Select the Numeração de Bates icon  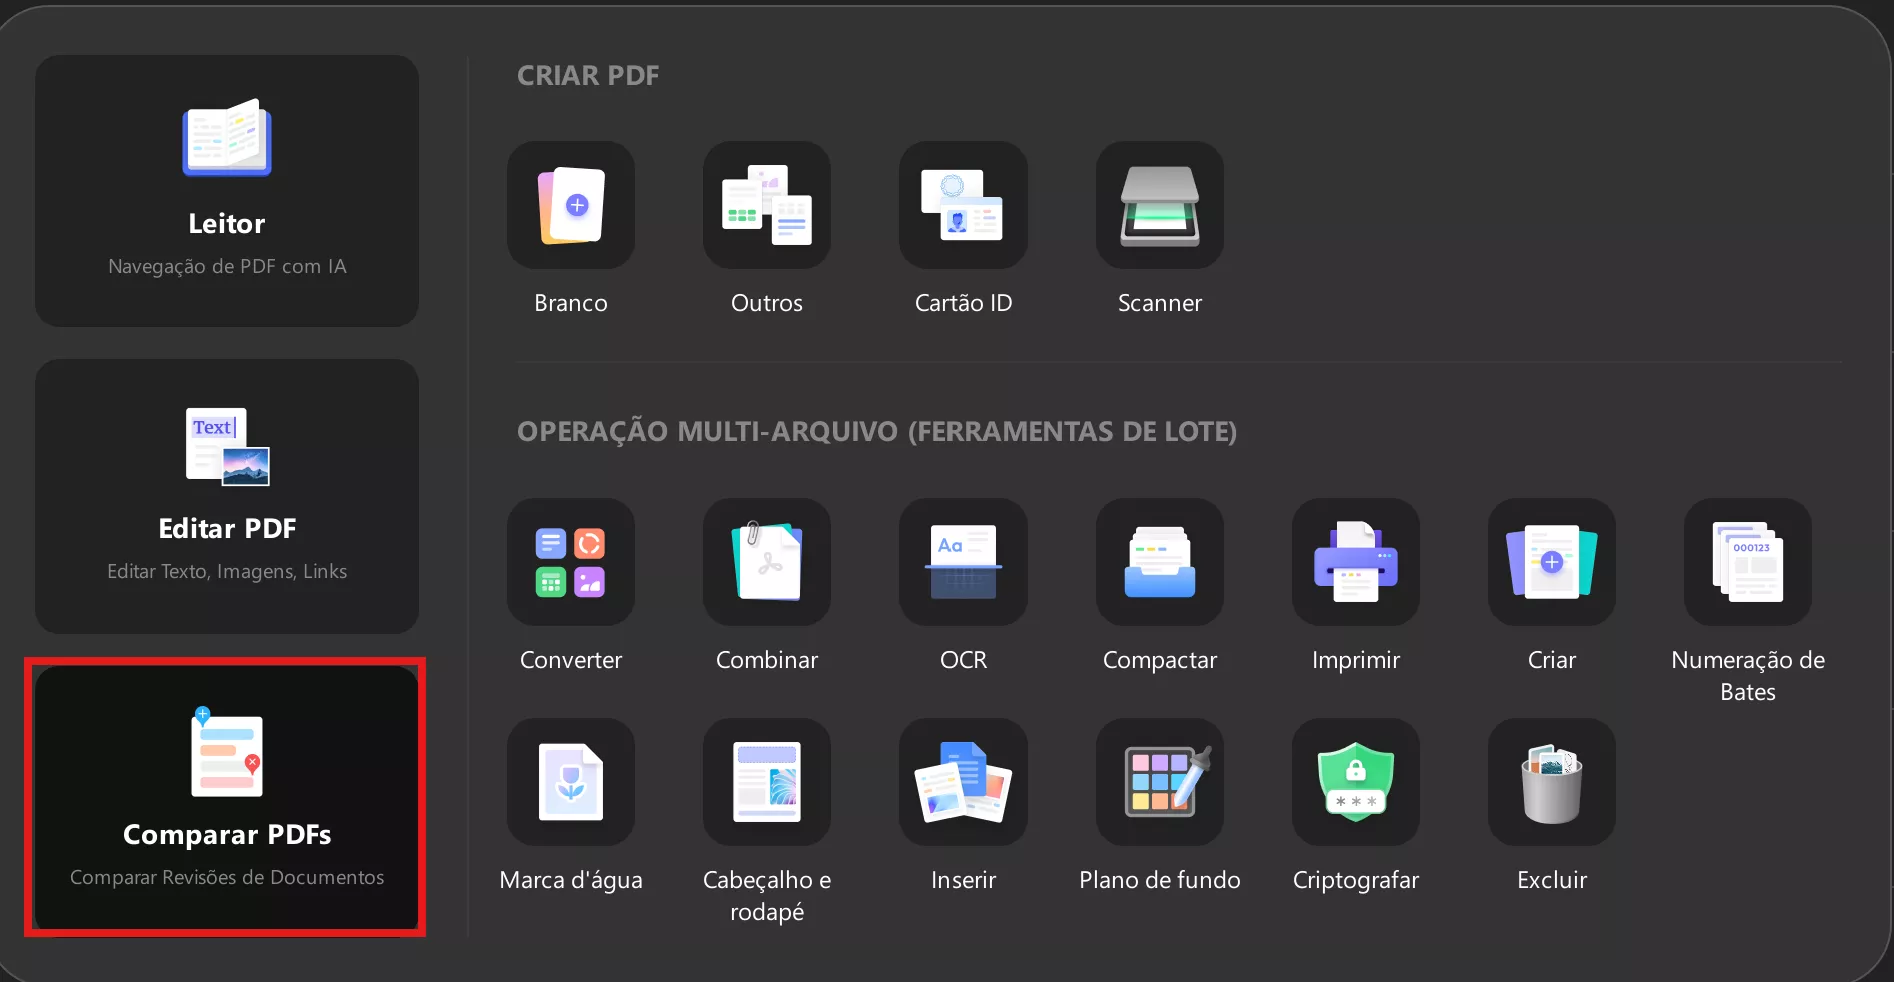click(x=1748, y=562)
